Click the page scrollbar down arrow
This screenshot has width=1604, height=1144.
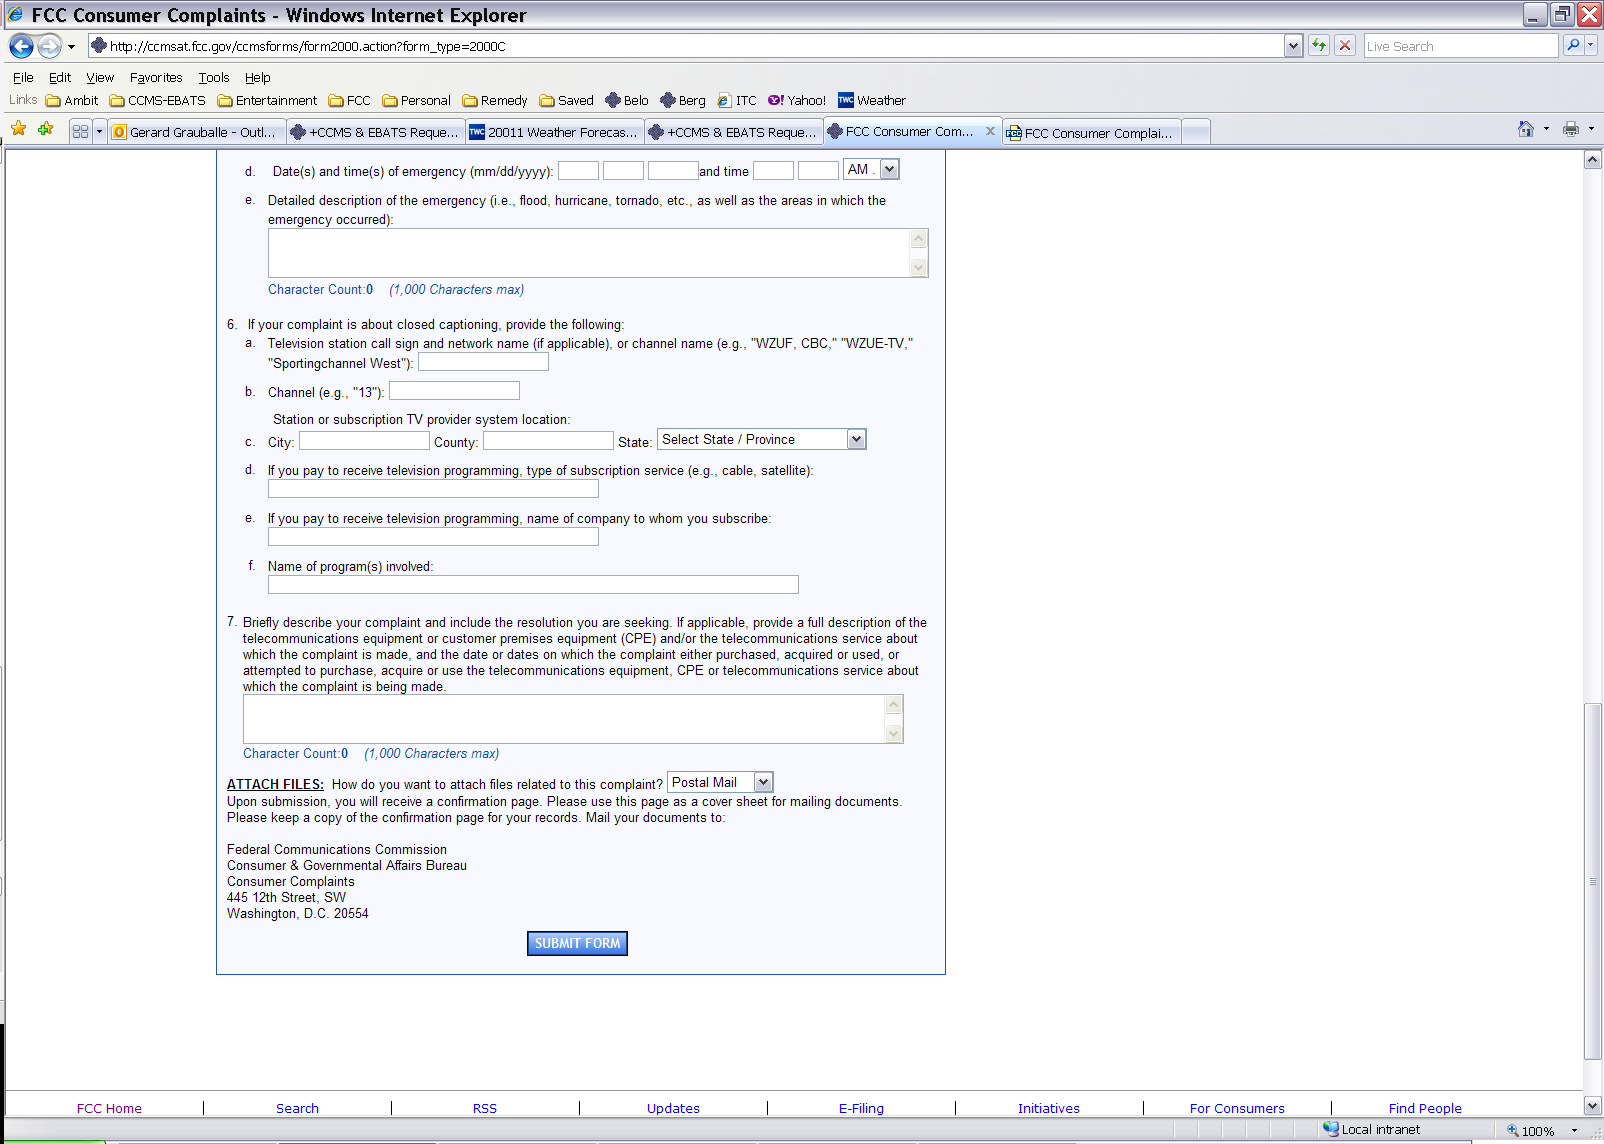1593,1105
